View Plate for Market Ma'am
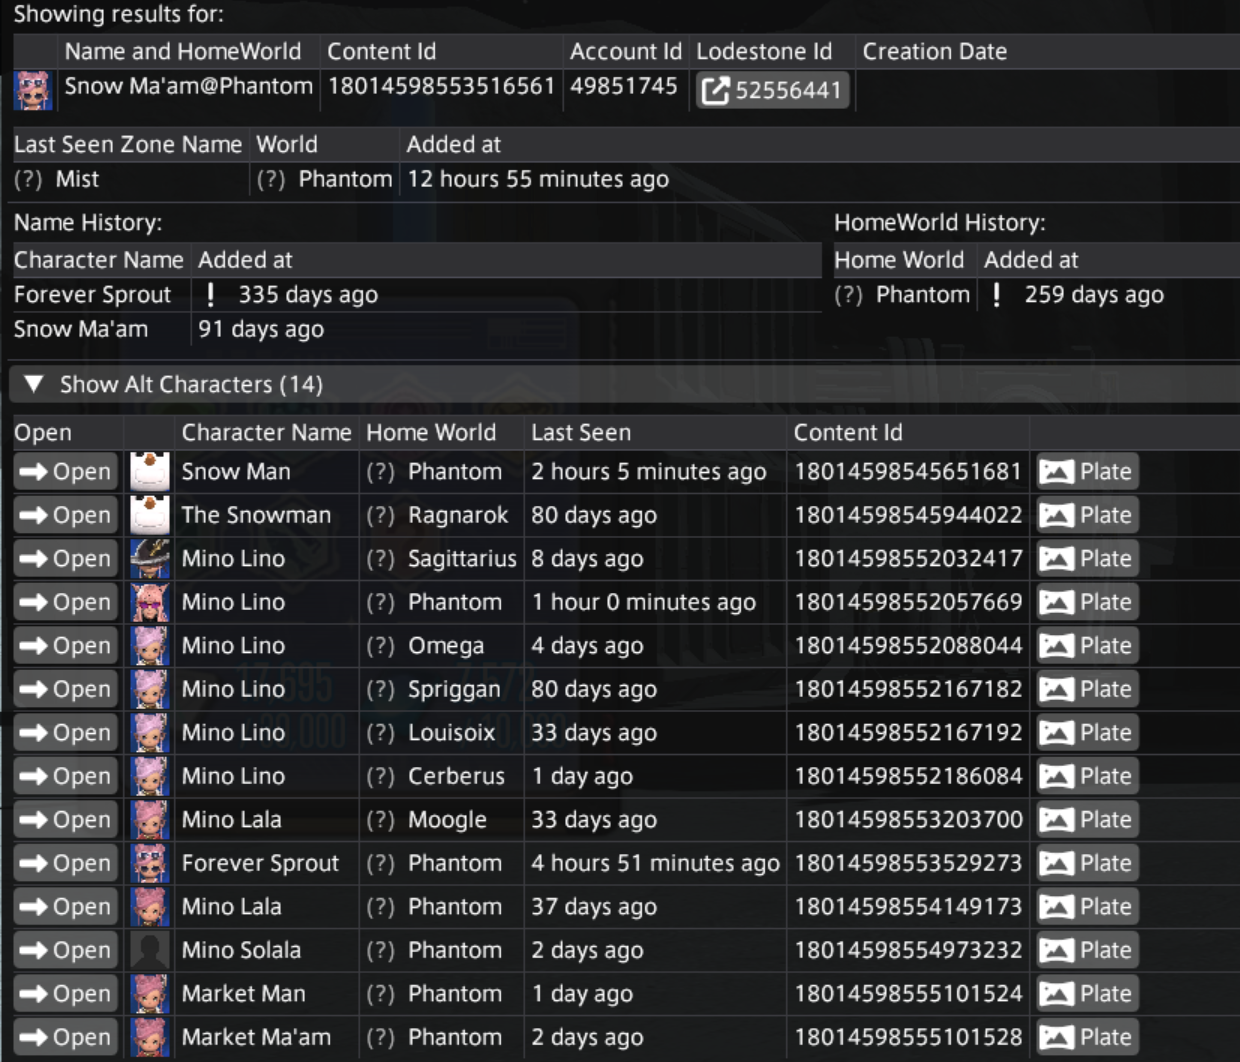The width and height of the screenshot is (1240, 1062). 1087,1037
